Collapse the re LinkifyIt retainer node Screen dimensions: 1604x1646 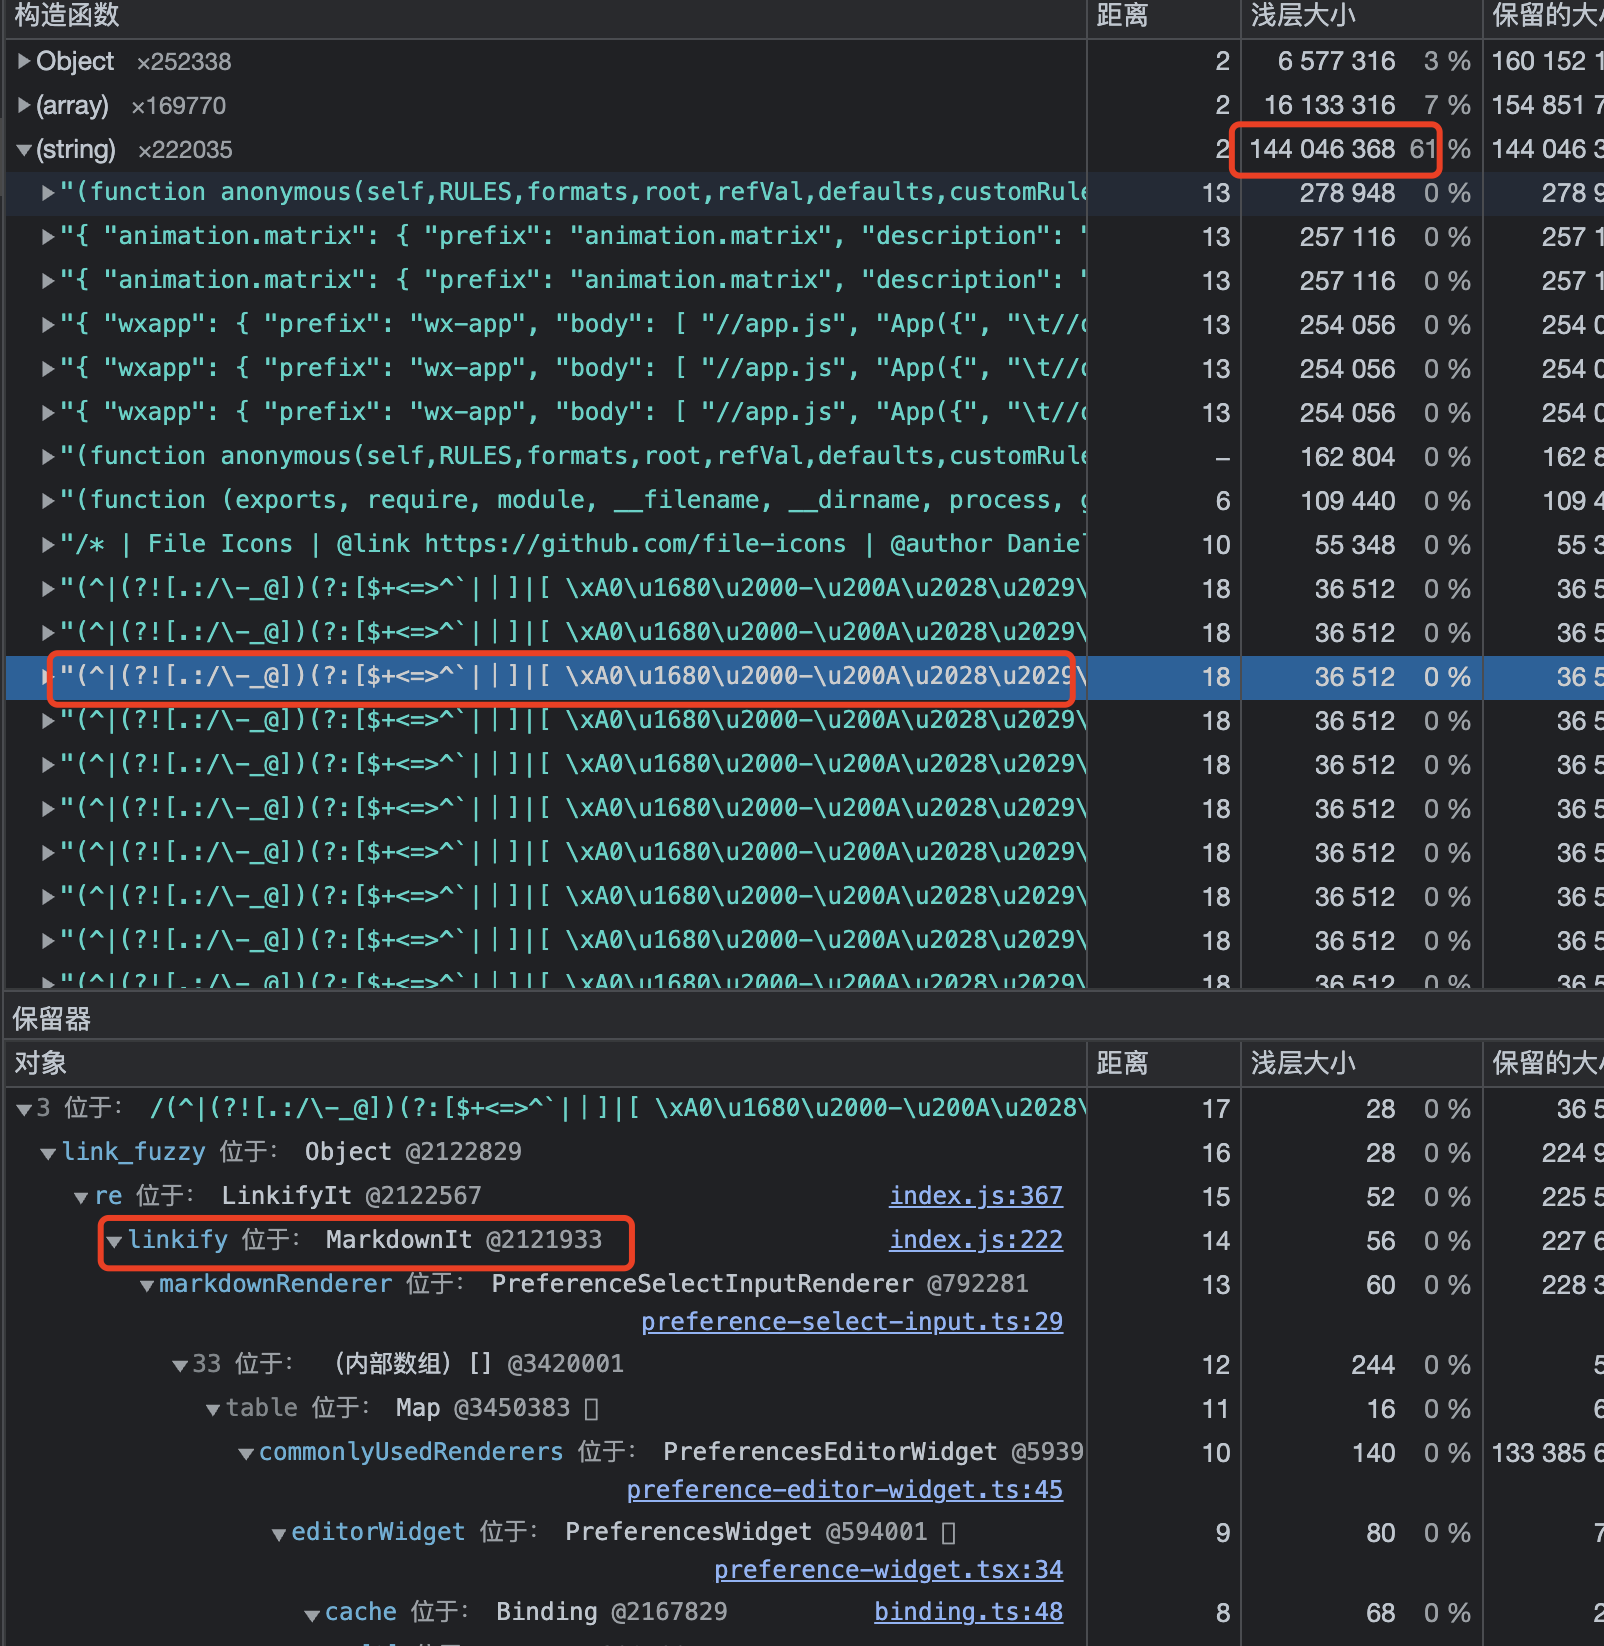pyautogui.click(x=80, y=1195)
